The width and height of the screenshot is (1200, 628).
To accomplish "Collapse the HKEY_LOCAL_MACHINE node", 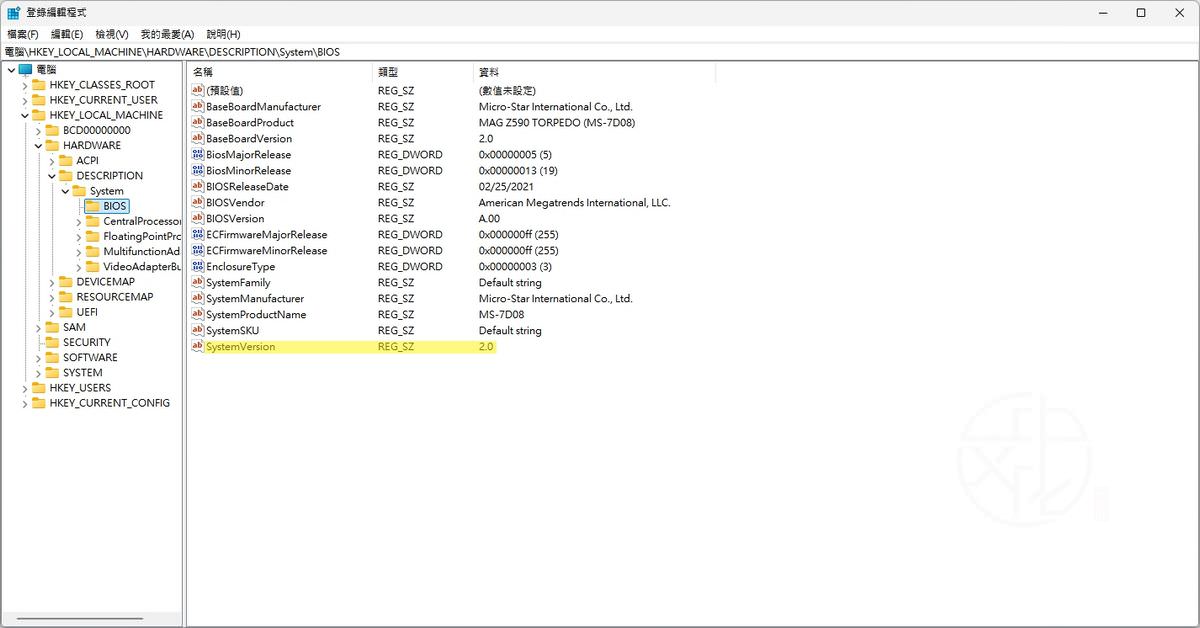I will pyautogui.click(x=25, y=115).
